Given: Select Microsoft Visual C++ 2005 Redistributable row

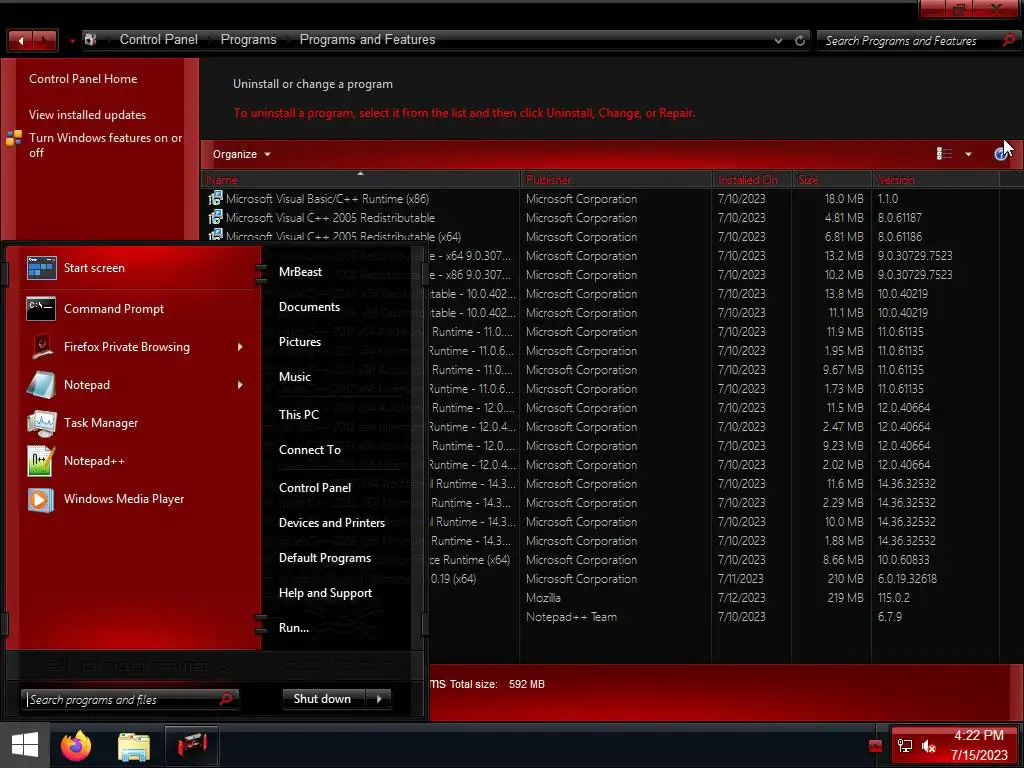Looking at the screenshot, I should pyautogui.click(x=601, y=217).
